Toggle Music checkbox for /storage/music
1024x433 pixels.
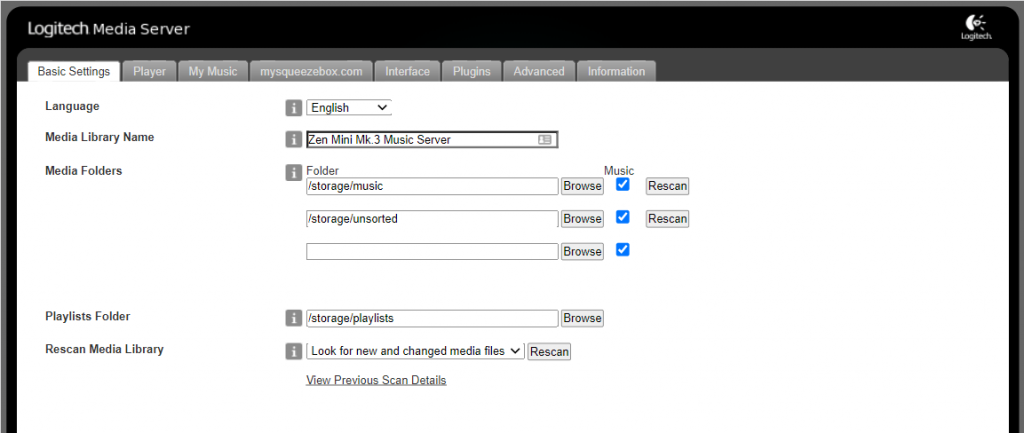623,184
